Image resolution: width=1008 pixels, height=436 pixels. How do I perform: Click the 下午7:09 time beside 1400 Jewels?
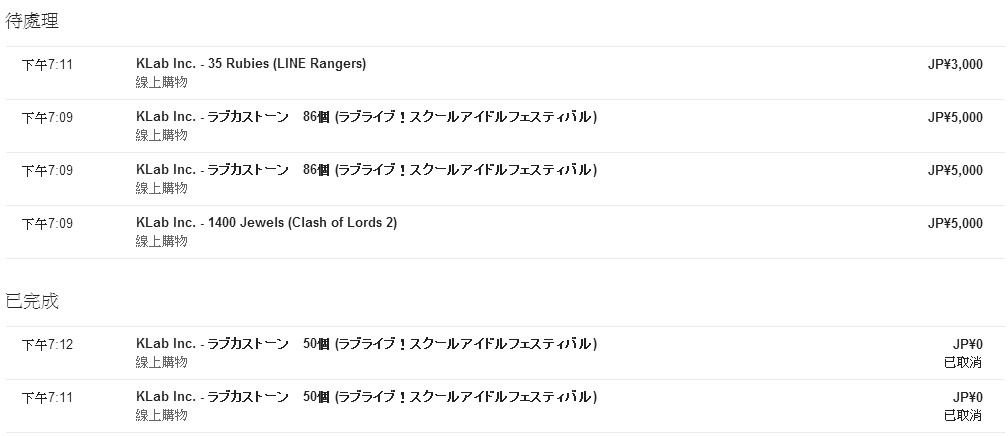click(x=47, y=224)
